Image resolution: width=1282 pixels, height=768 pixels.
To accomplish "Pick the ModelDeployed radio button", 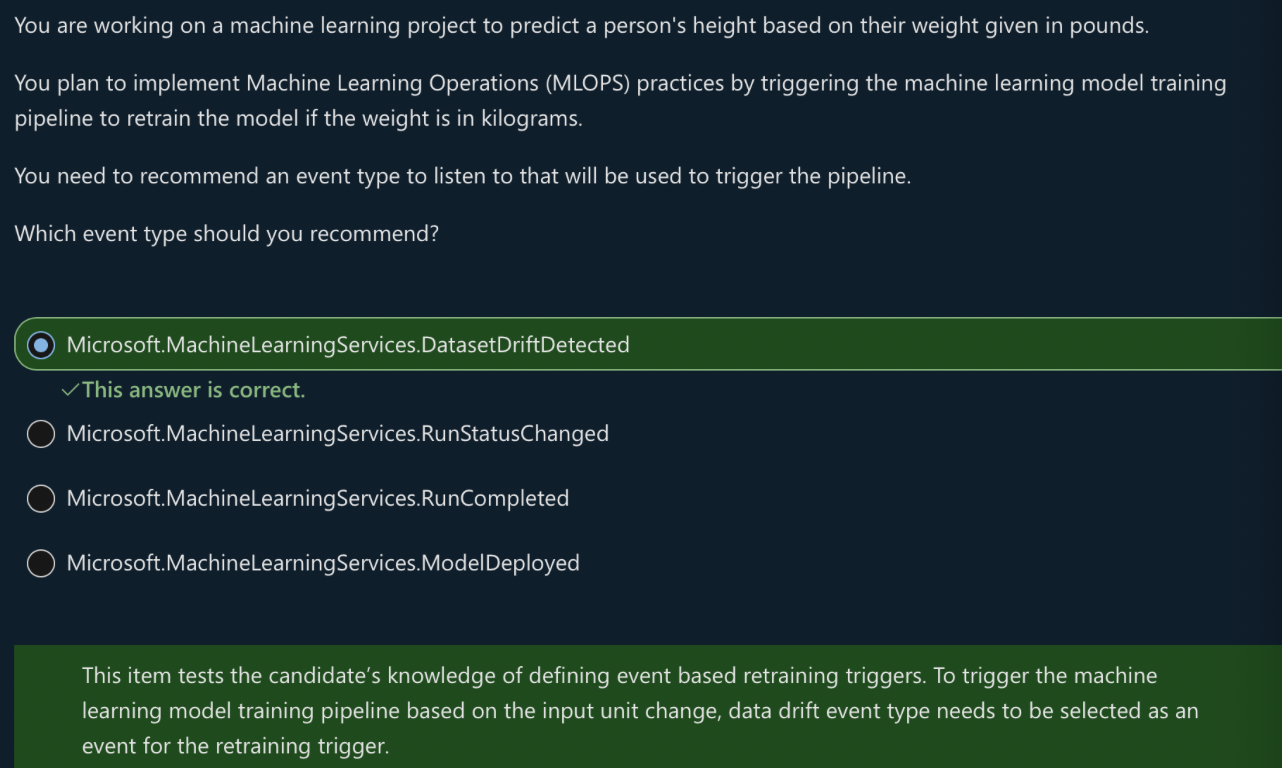I will click(x=41, y=563).
